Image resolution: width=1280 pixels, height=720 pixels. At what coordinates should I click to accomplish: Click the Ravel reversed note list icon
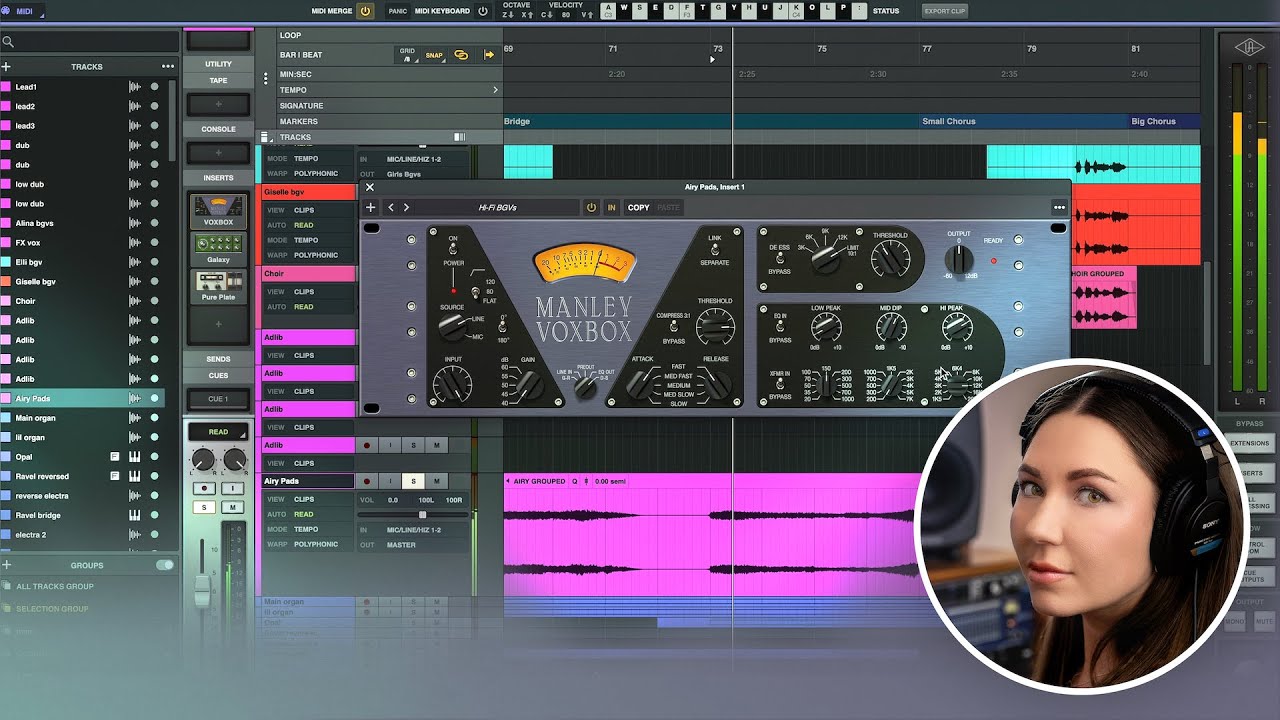[115, 476]
